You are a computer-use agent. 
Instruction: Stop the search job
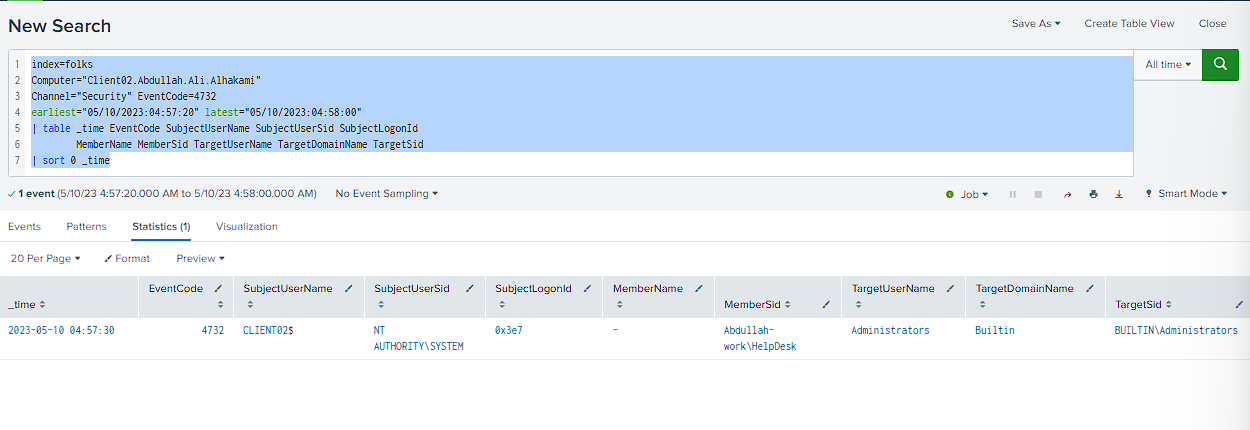1039,194
